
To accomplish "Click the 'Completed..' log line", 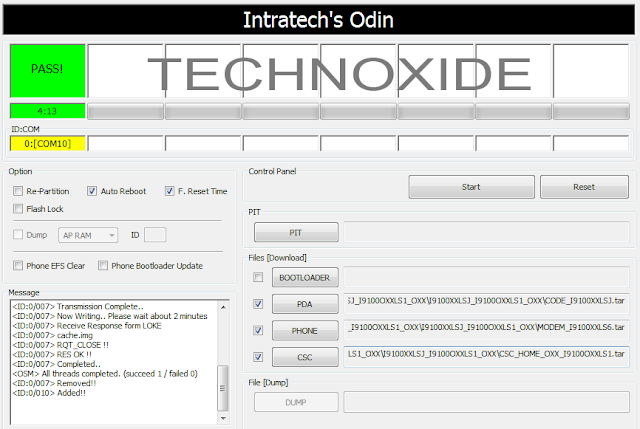I will pyautogui.click(x=56, y=364).
